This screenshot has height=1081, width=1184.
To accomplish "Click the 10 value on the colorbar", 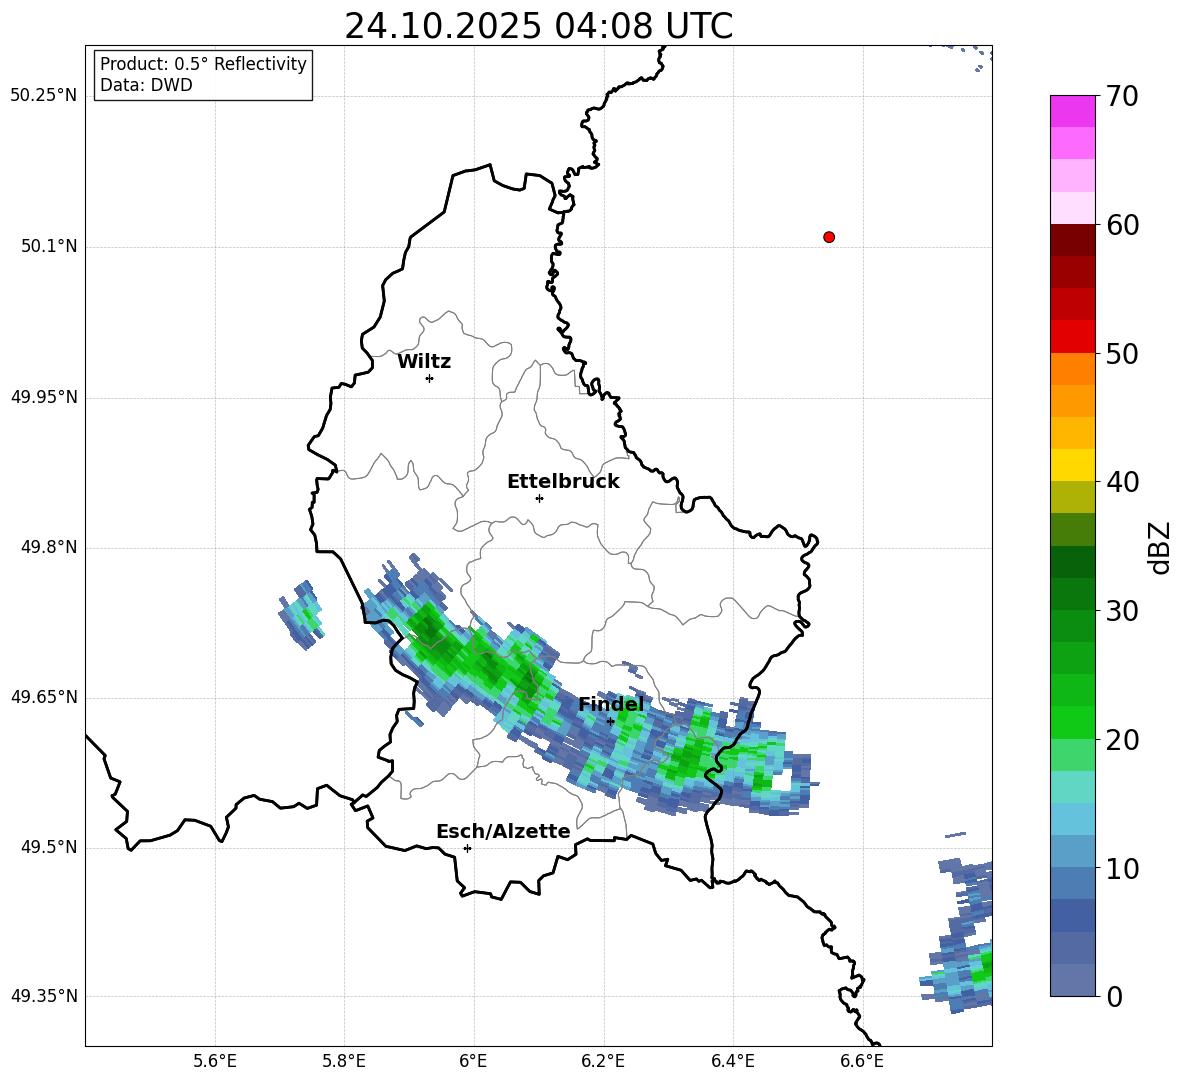I will pos(1122,868).
